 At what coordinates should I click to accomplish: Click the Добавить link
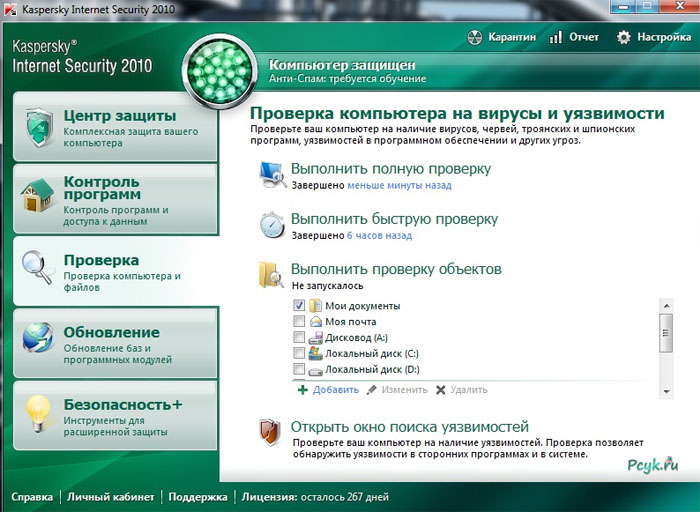[x=336, y=390]
